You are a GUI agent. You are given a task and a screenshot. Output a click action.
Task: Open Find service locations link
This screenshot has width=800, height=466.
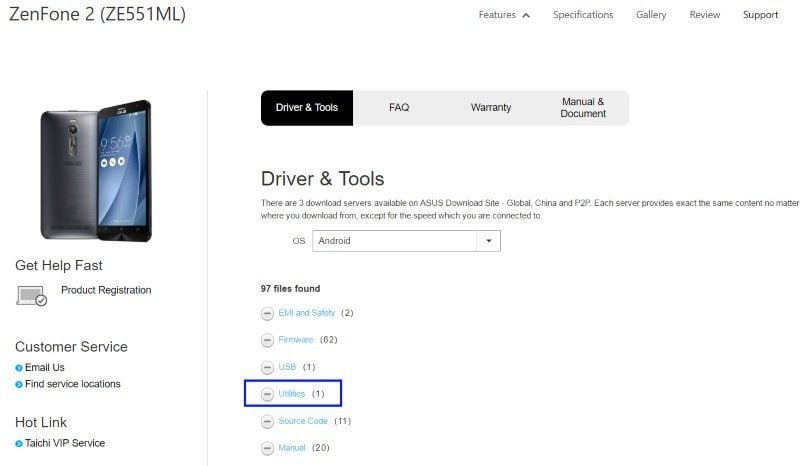click(73, 384)
